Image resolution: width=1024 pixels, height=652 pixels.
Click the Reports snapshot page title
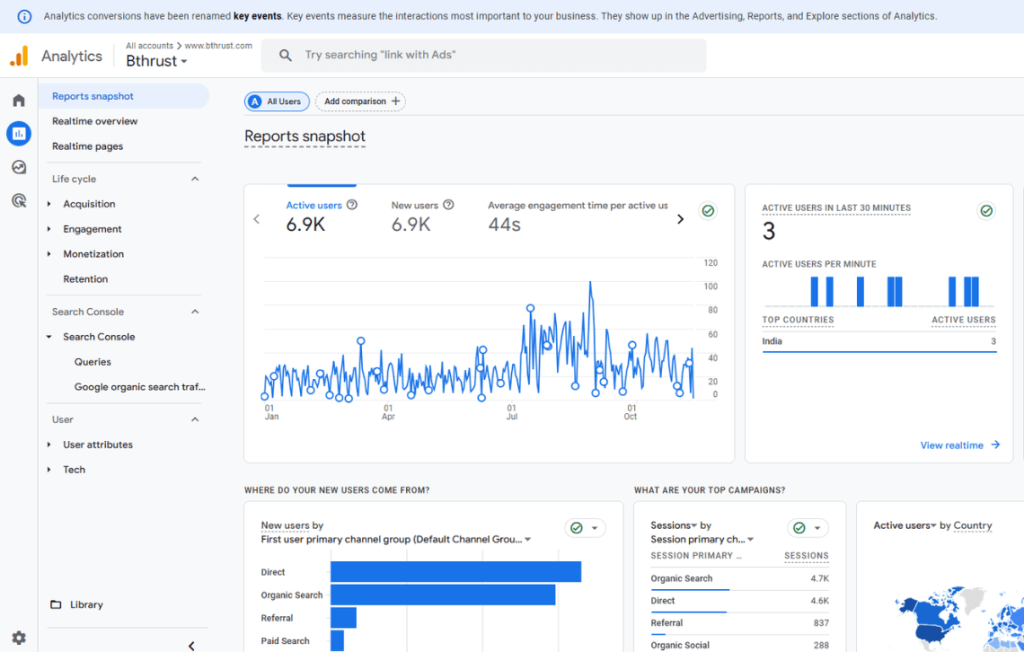305,136
